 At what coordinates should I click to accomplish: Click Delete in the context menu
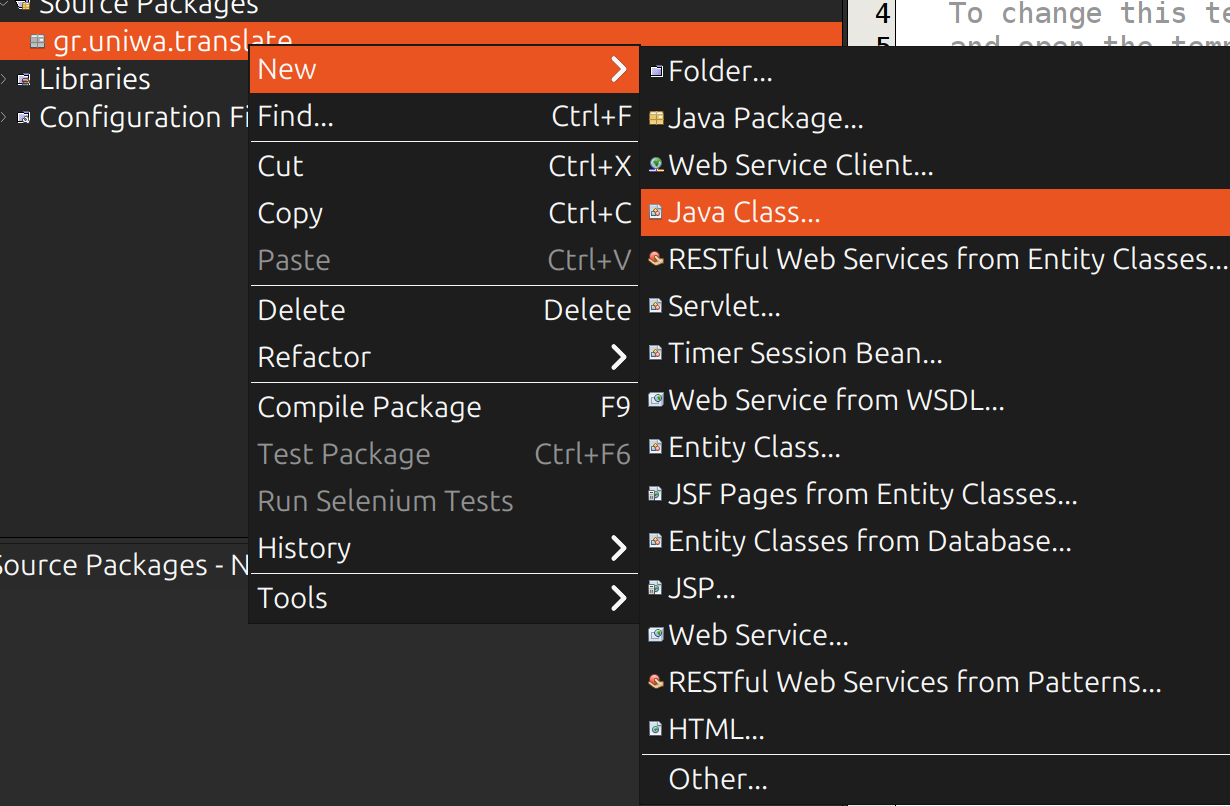(301, 310)
